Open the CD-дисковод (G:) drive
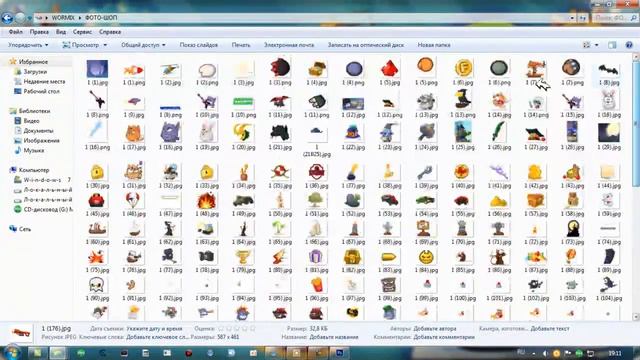This screenshot has height=360, width=640. point(48,209)
